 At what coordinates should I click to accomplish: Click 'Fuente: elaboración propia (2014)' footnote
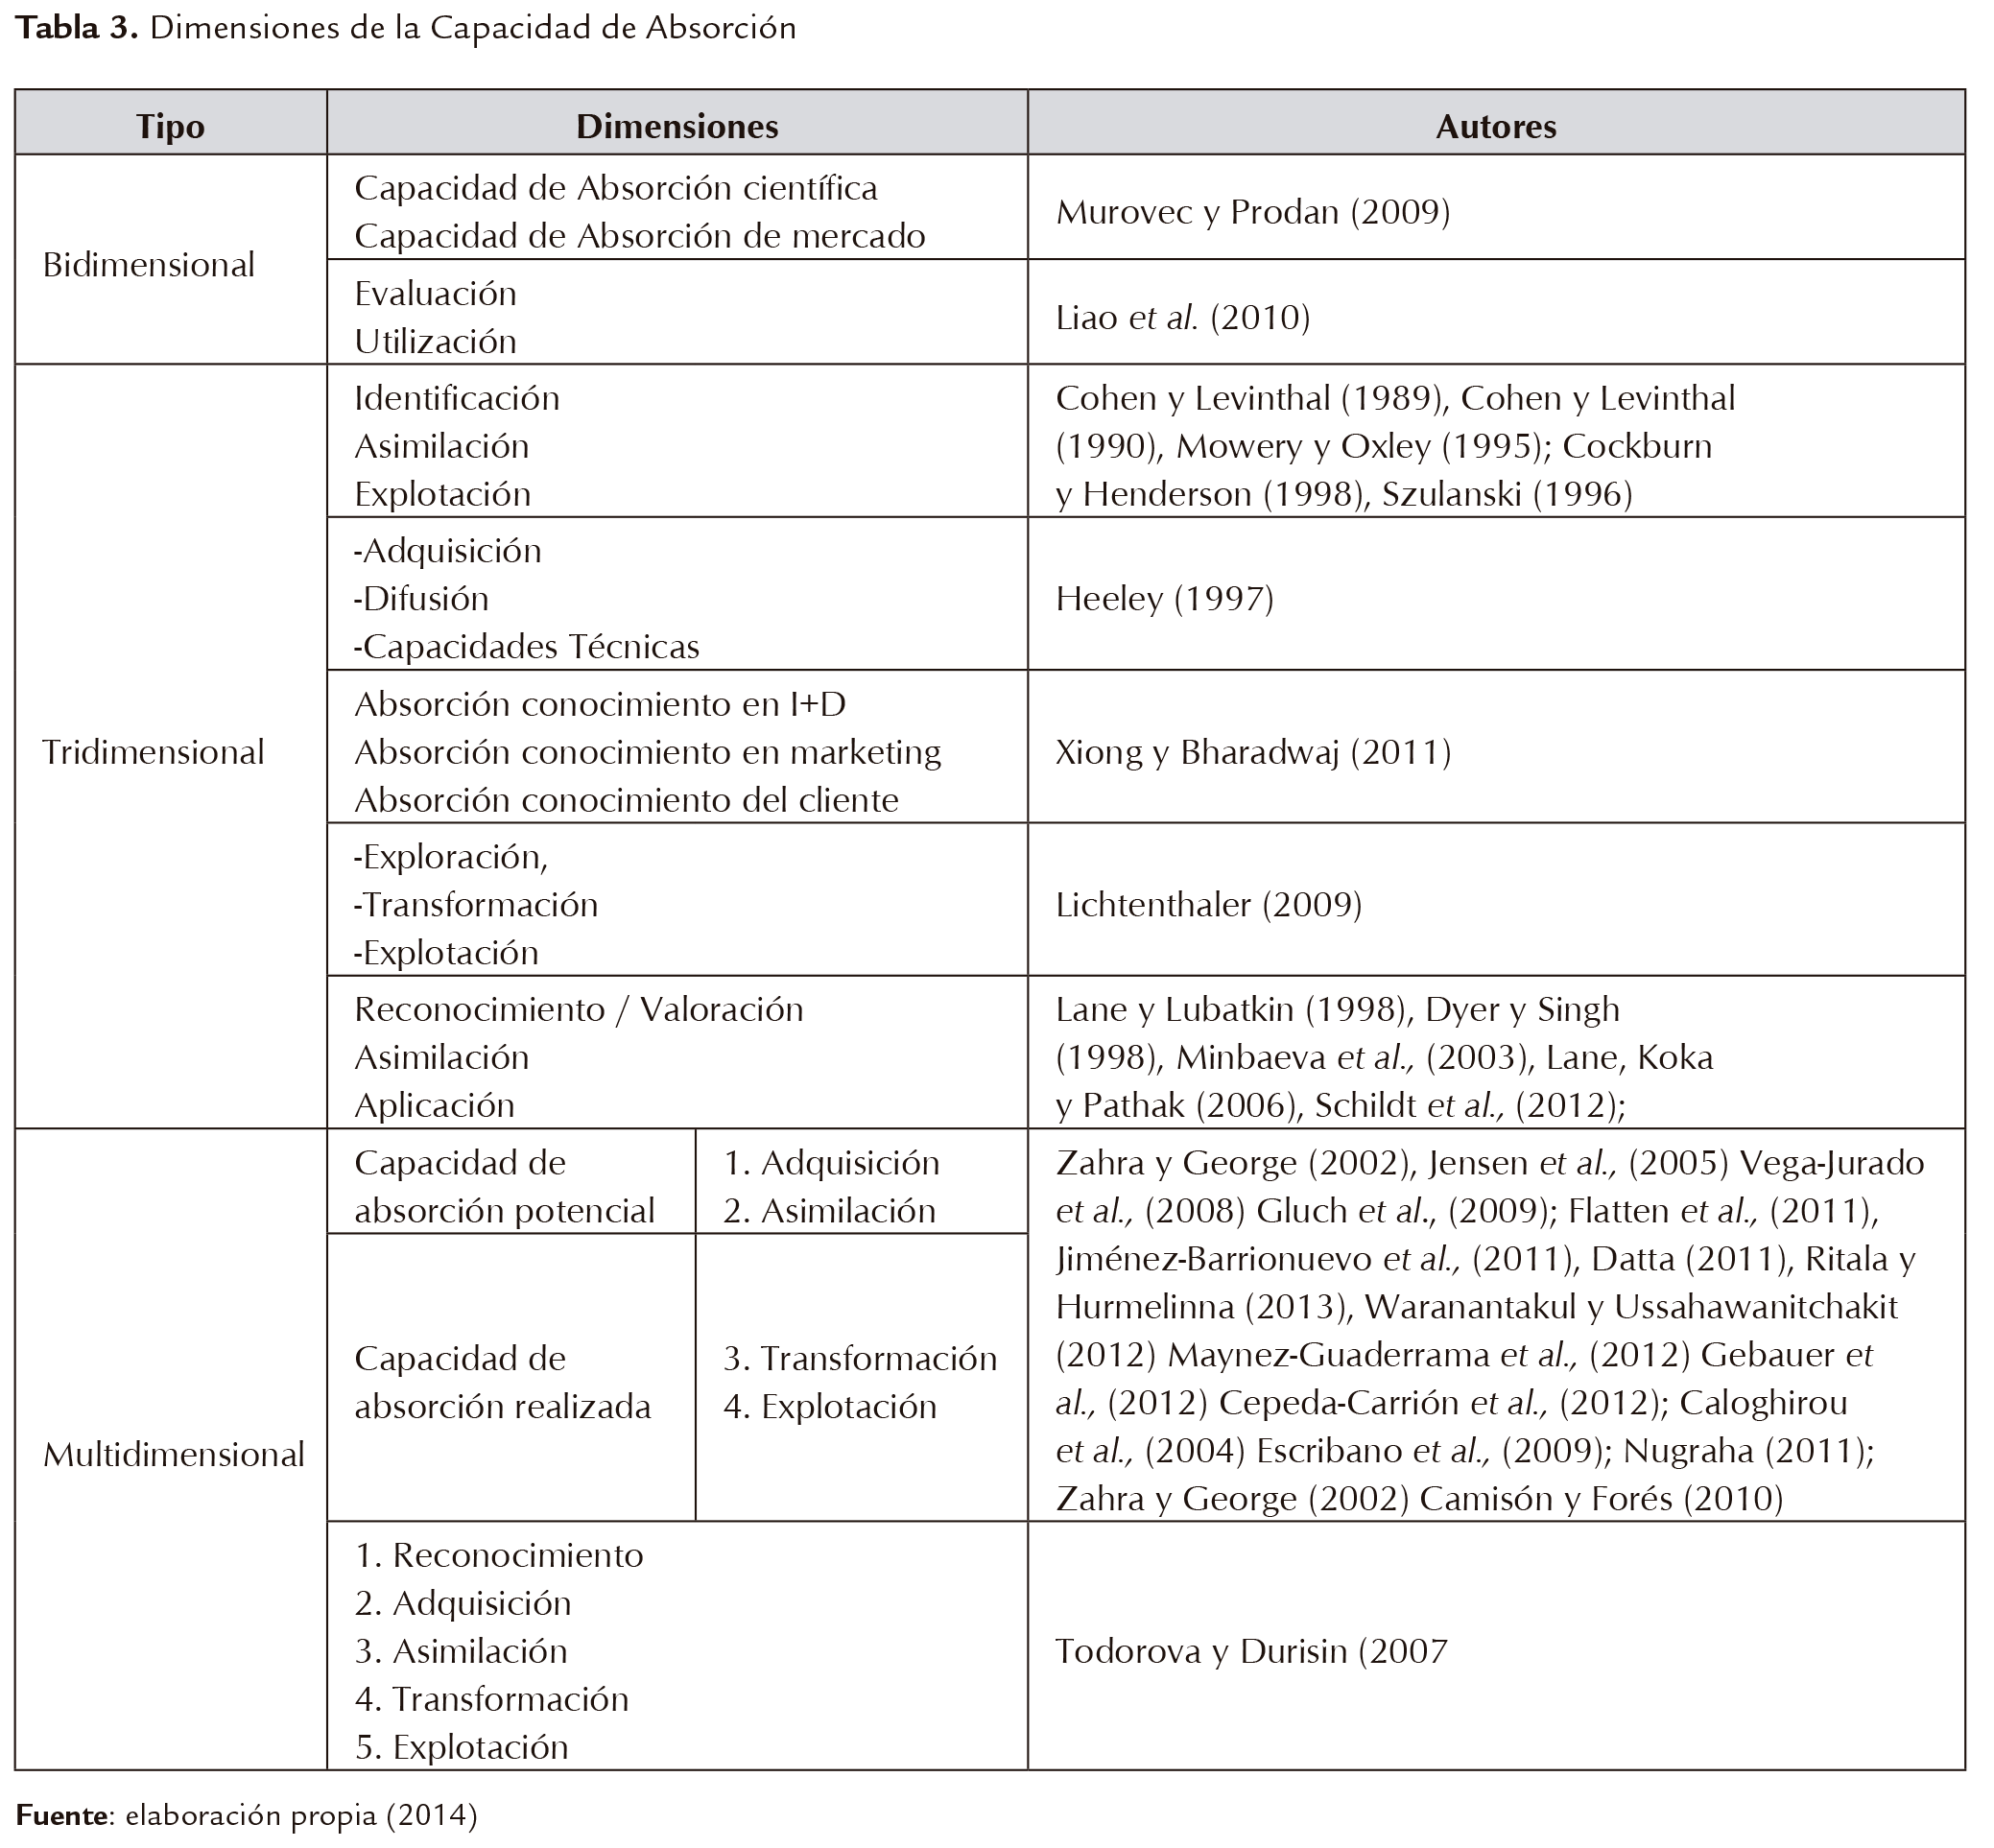(246, 1815)
